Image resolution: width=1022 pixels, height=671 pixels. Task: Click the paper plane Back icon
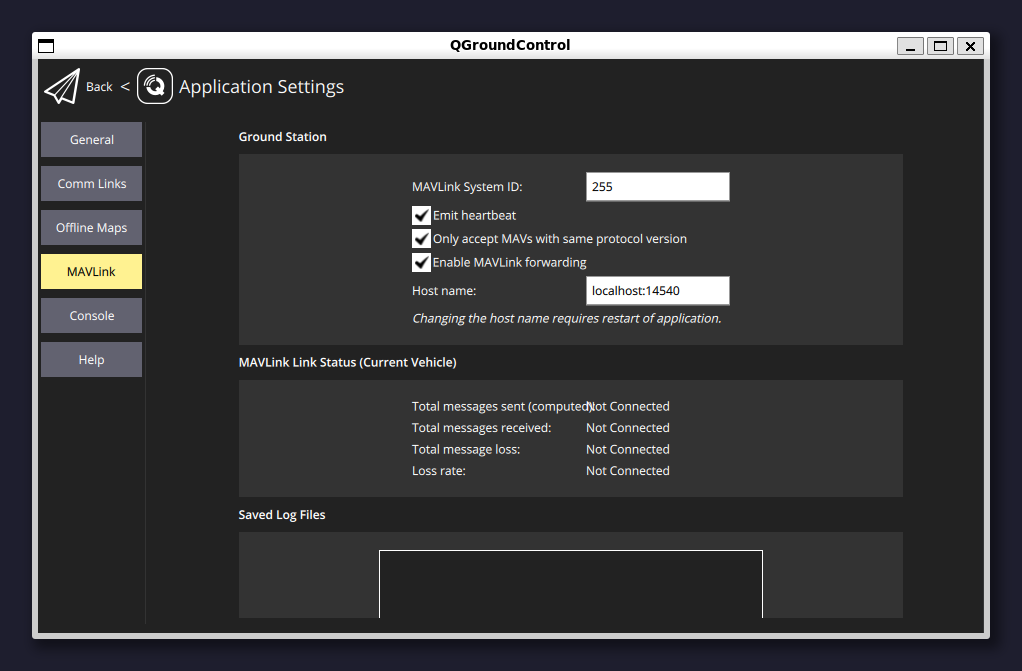(x=62, y=86)
